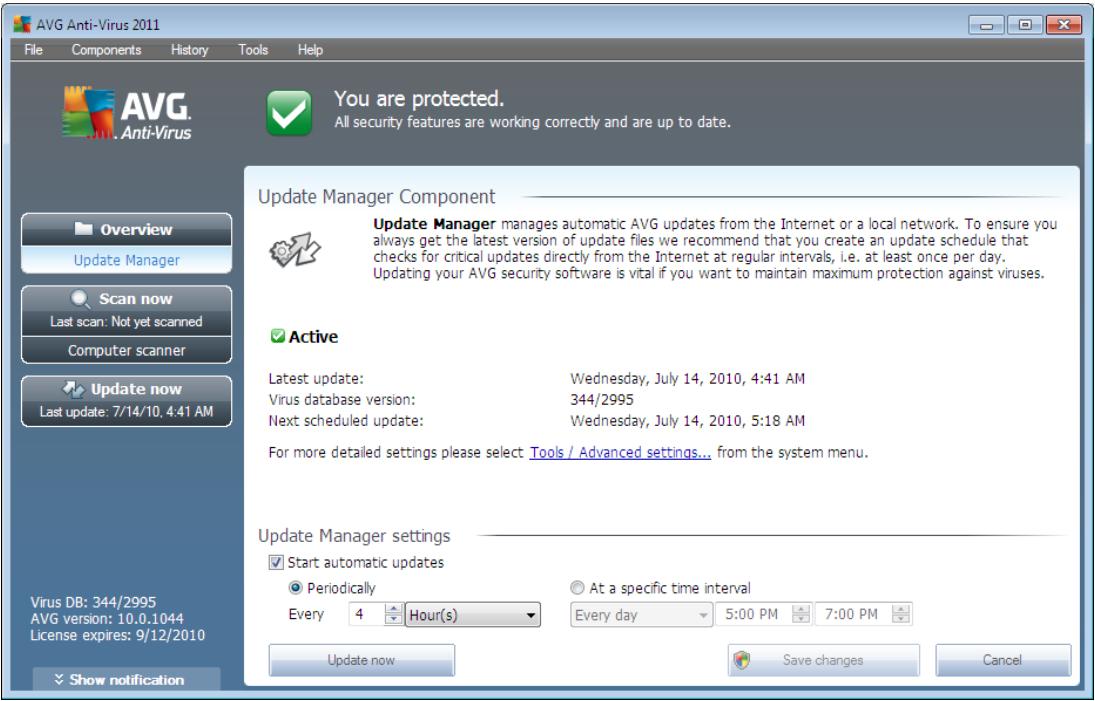The width and height of the screenshot is (1095, 701).
Task: Click the shield icon on Save changes
Action: [742, 661]
